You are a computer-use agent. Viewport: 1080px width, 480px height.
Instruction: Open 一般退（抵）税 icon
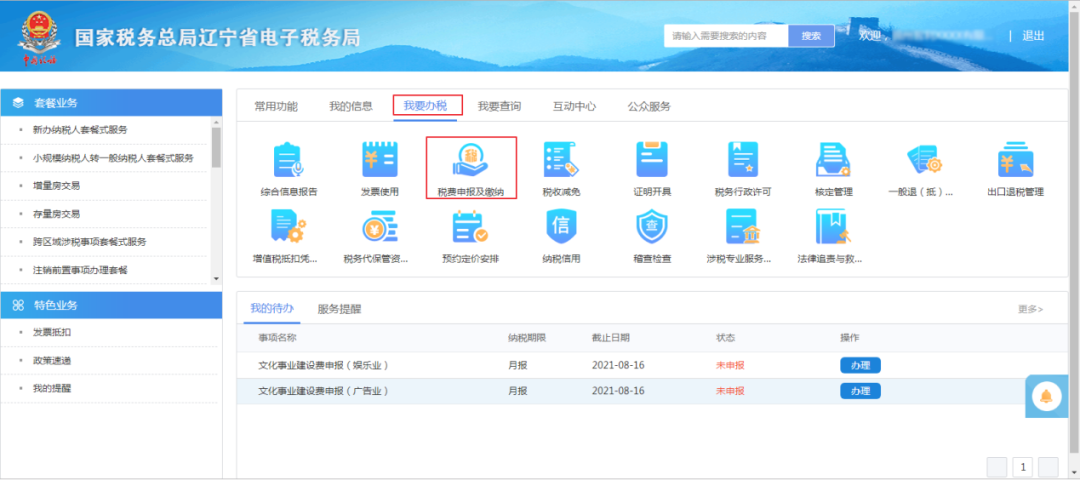[x=924, y=160]
